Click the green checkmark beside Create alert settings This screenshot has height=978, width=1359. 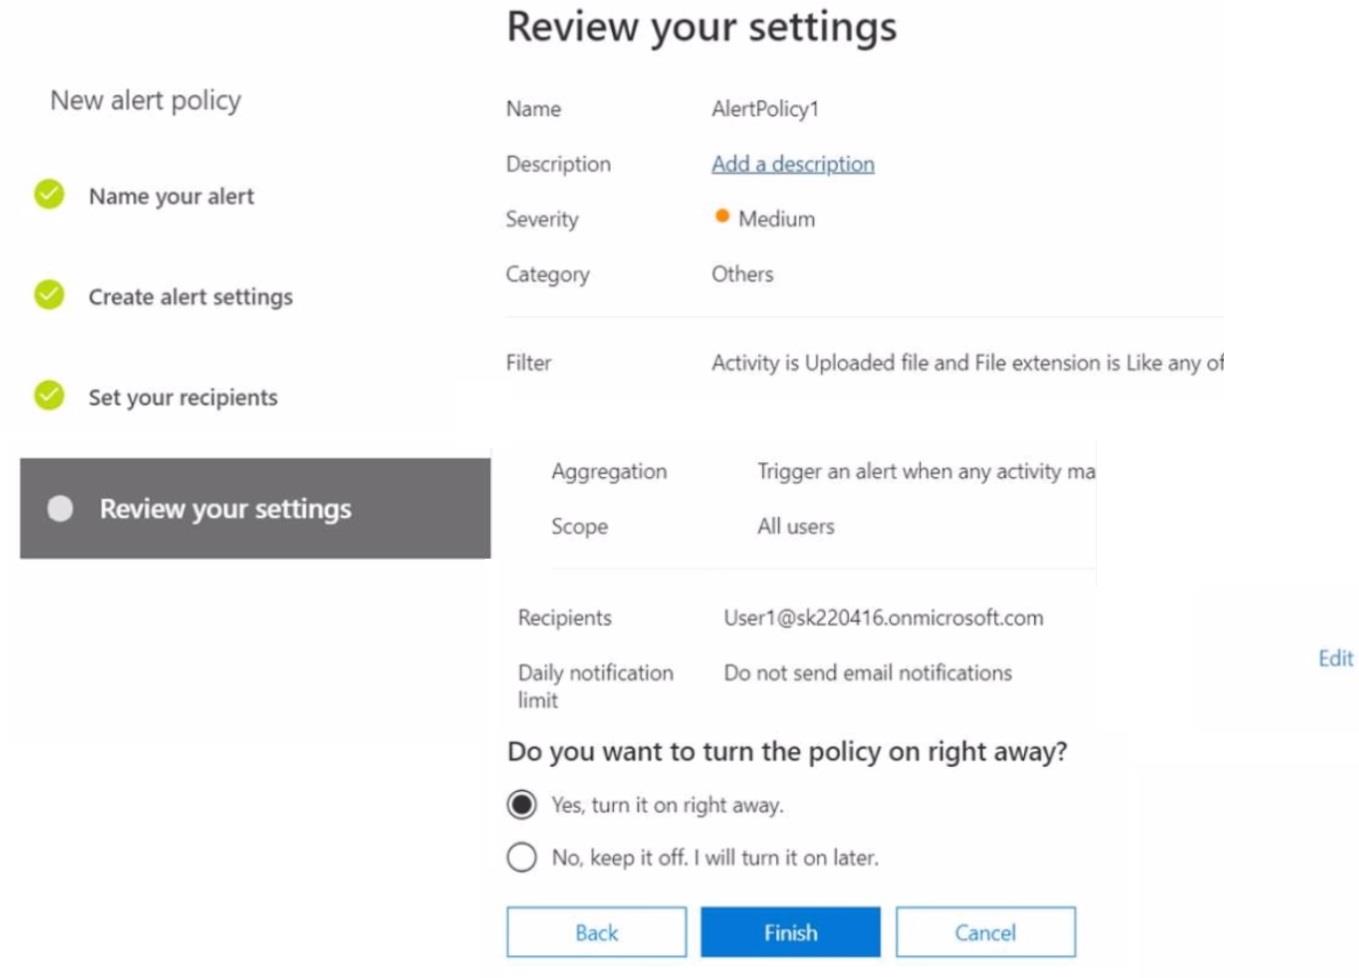coord(49,295)
